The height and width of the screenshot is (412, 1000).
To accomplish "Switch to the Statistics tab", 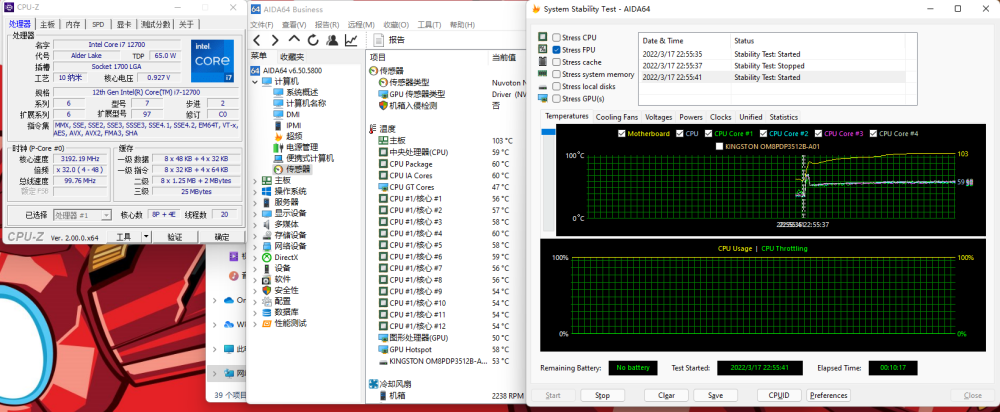I will pyautogui.click(x=783, y=117).
